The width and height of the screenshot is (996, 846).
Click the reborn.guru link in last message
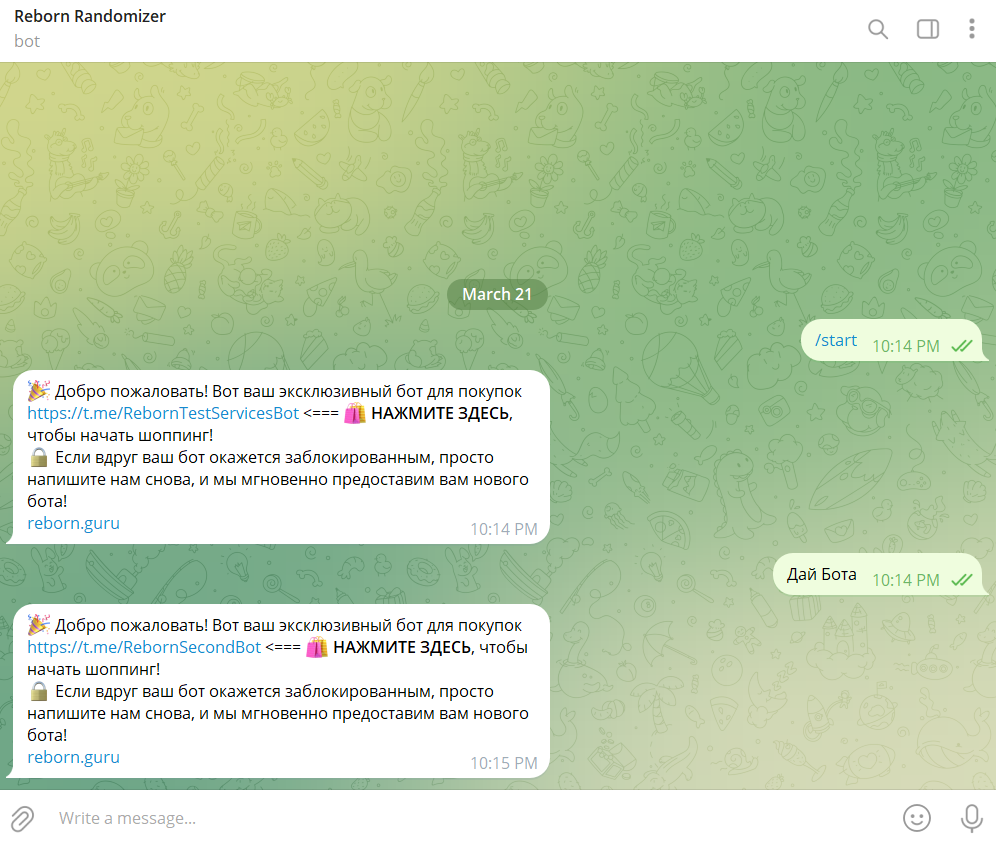tap(73, 757)
